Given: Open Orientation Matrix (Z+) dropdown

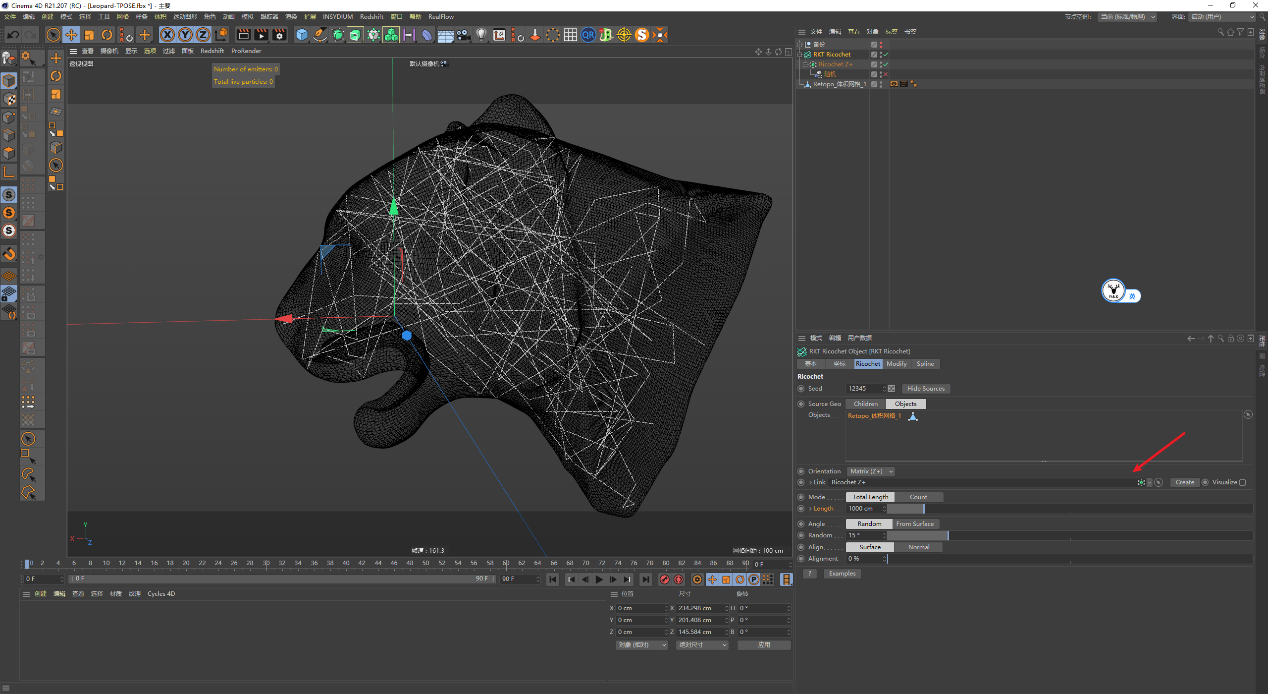Looking at the screenshot, I should click(871, 471).
